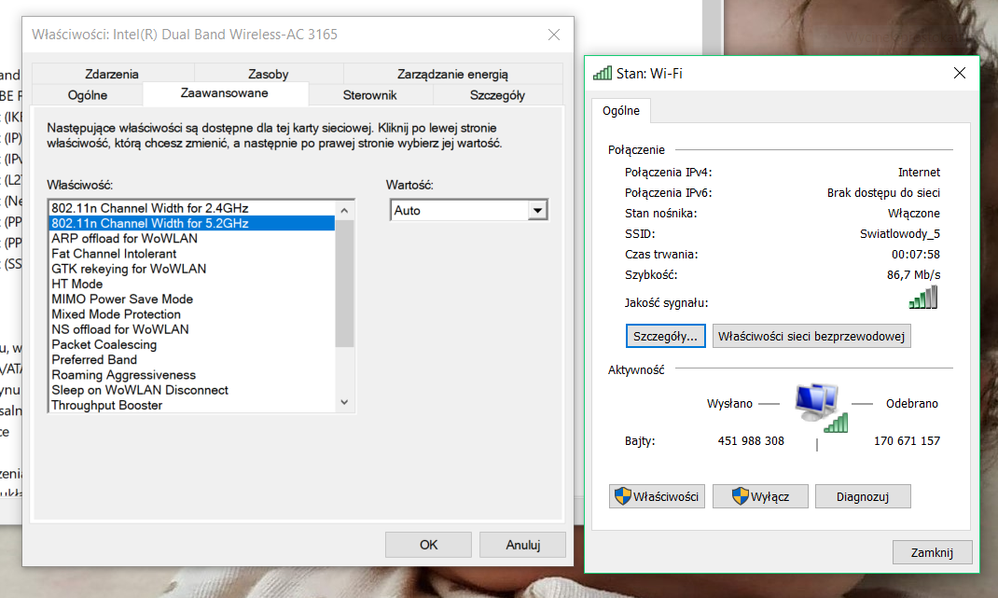Viewport: 998px width, 598px height.
Task: Switch to the Ogólne tab in adapter properties
Action: 87,95
